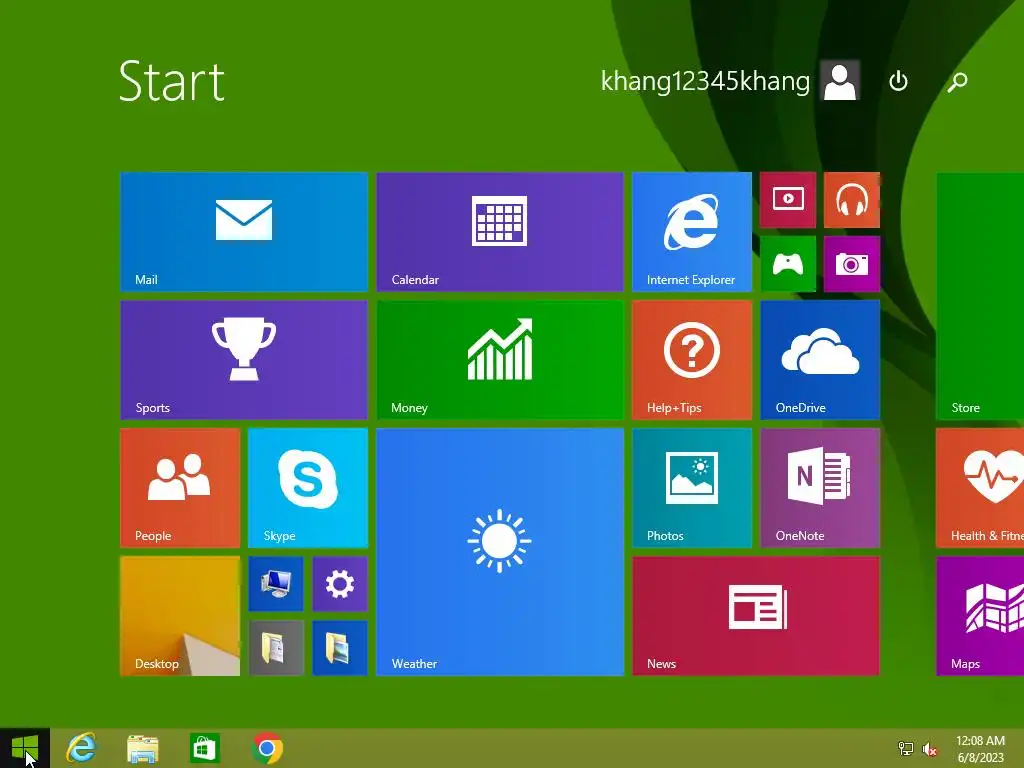
Task: Launch the Skype tile
Action: click(308, 488)
